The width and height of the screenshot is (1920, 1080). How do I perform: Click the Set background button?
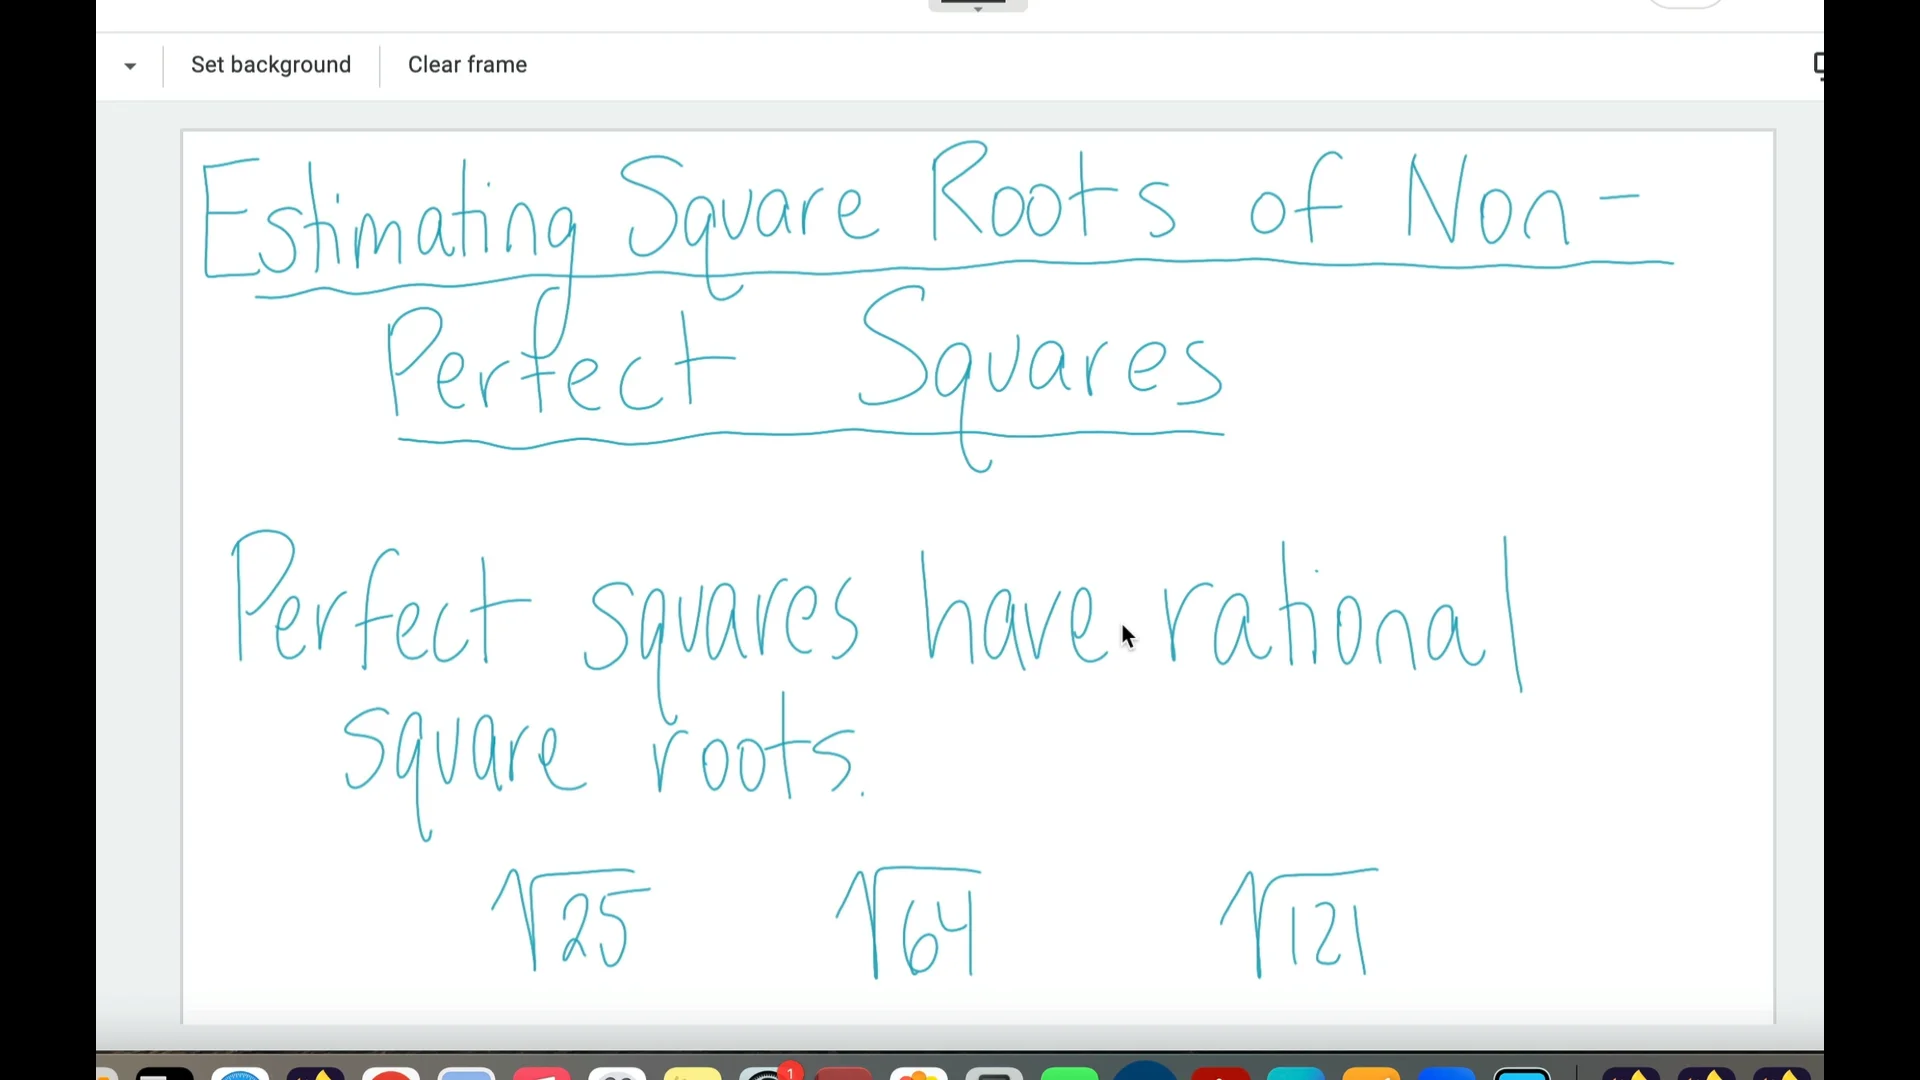[x=271, y=65]
